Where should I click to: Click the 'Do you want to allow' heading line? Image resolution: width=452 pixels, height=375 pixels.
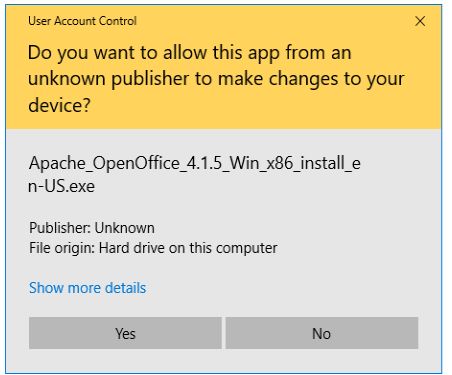(x=190, y=53)
